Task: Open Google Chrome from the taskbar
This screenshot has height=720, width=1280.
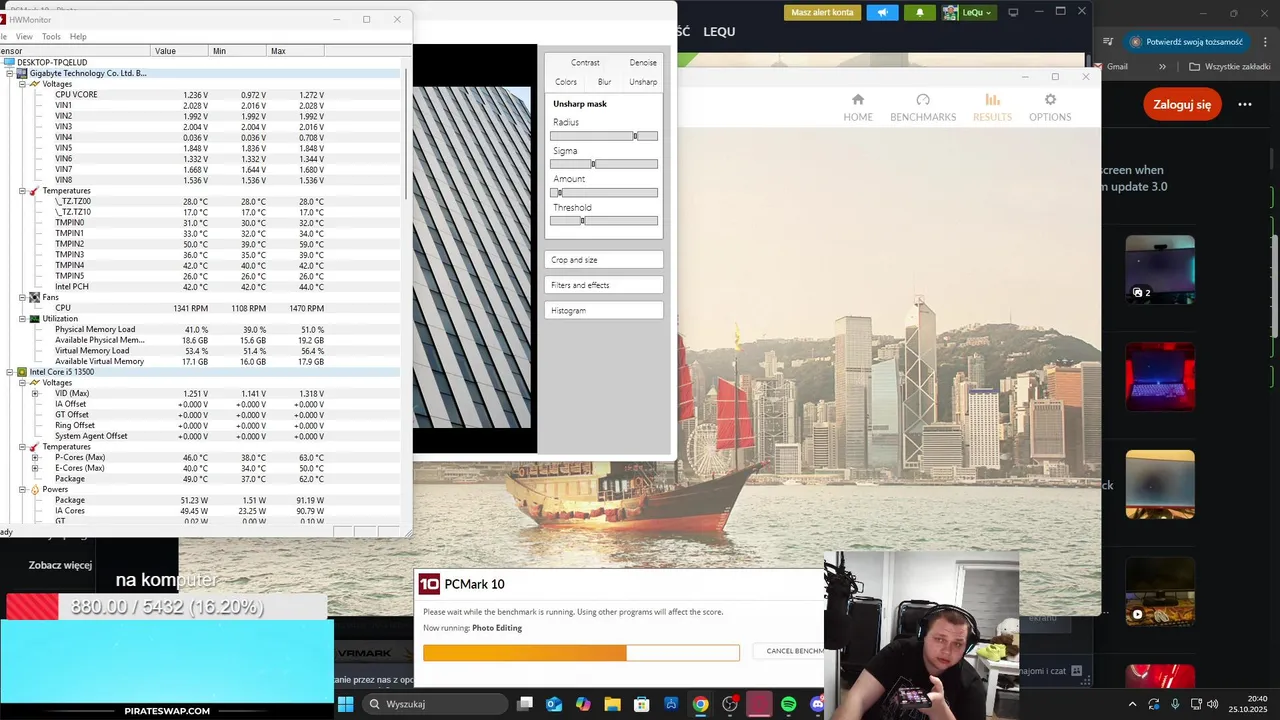Action: pos(700,704)
